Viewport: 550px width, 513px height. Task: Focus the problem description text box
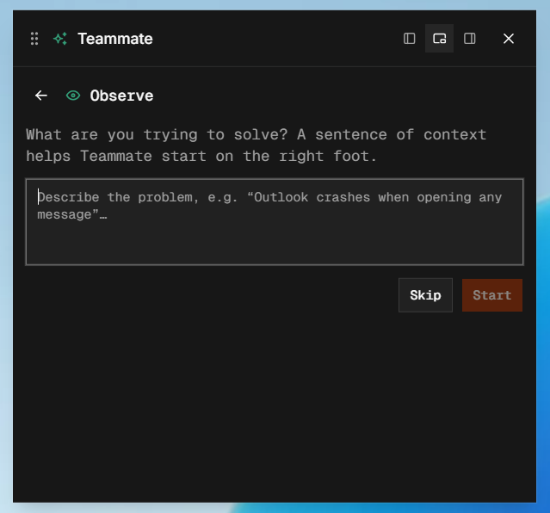(275, 222)
